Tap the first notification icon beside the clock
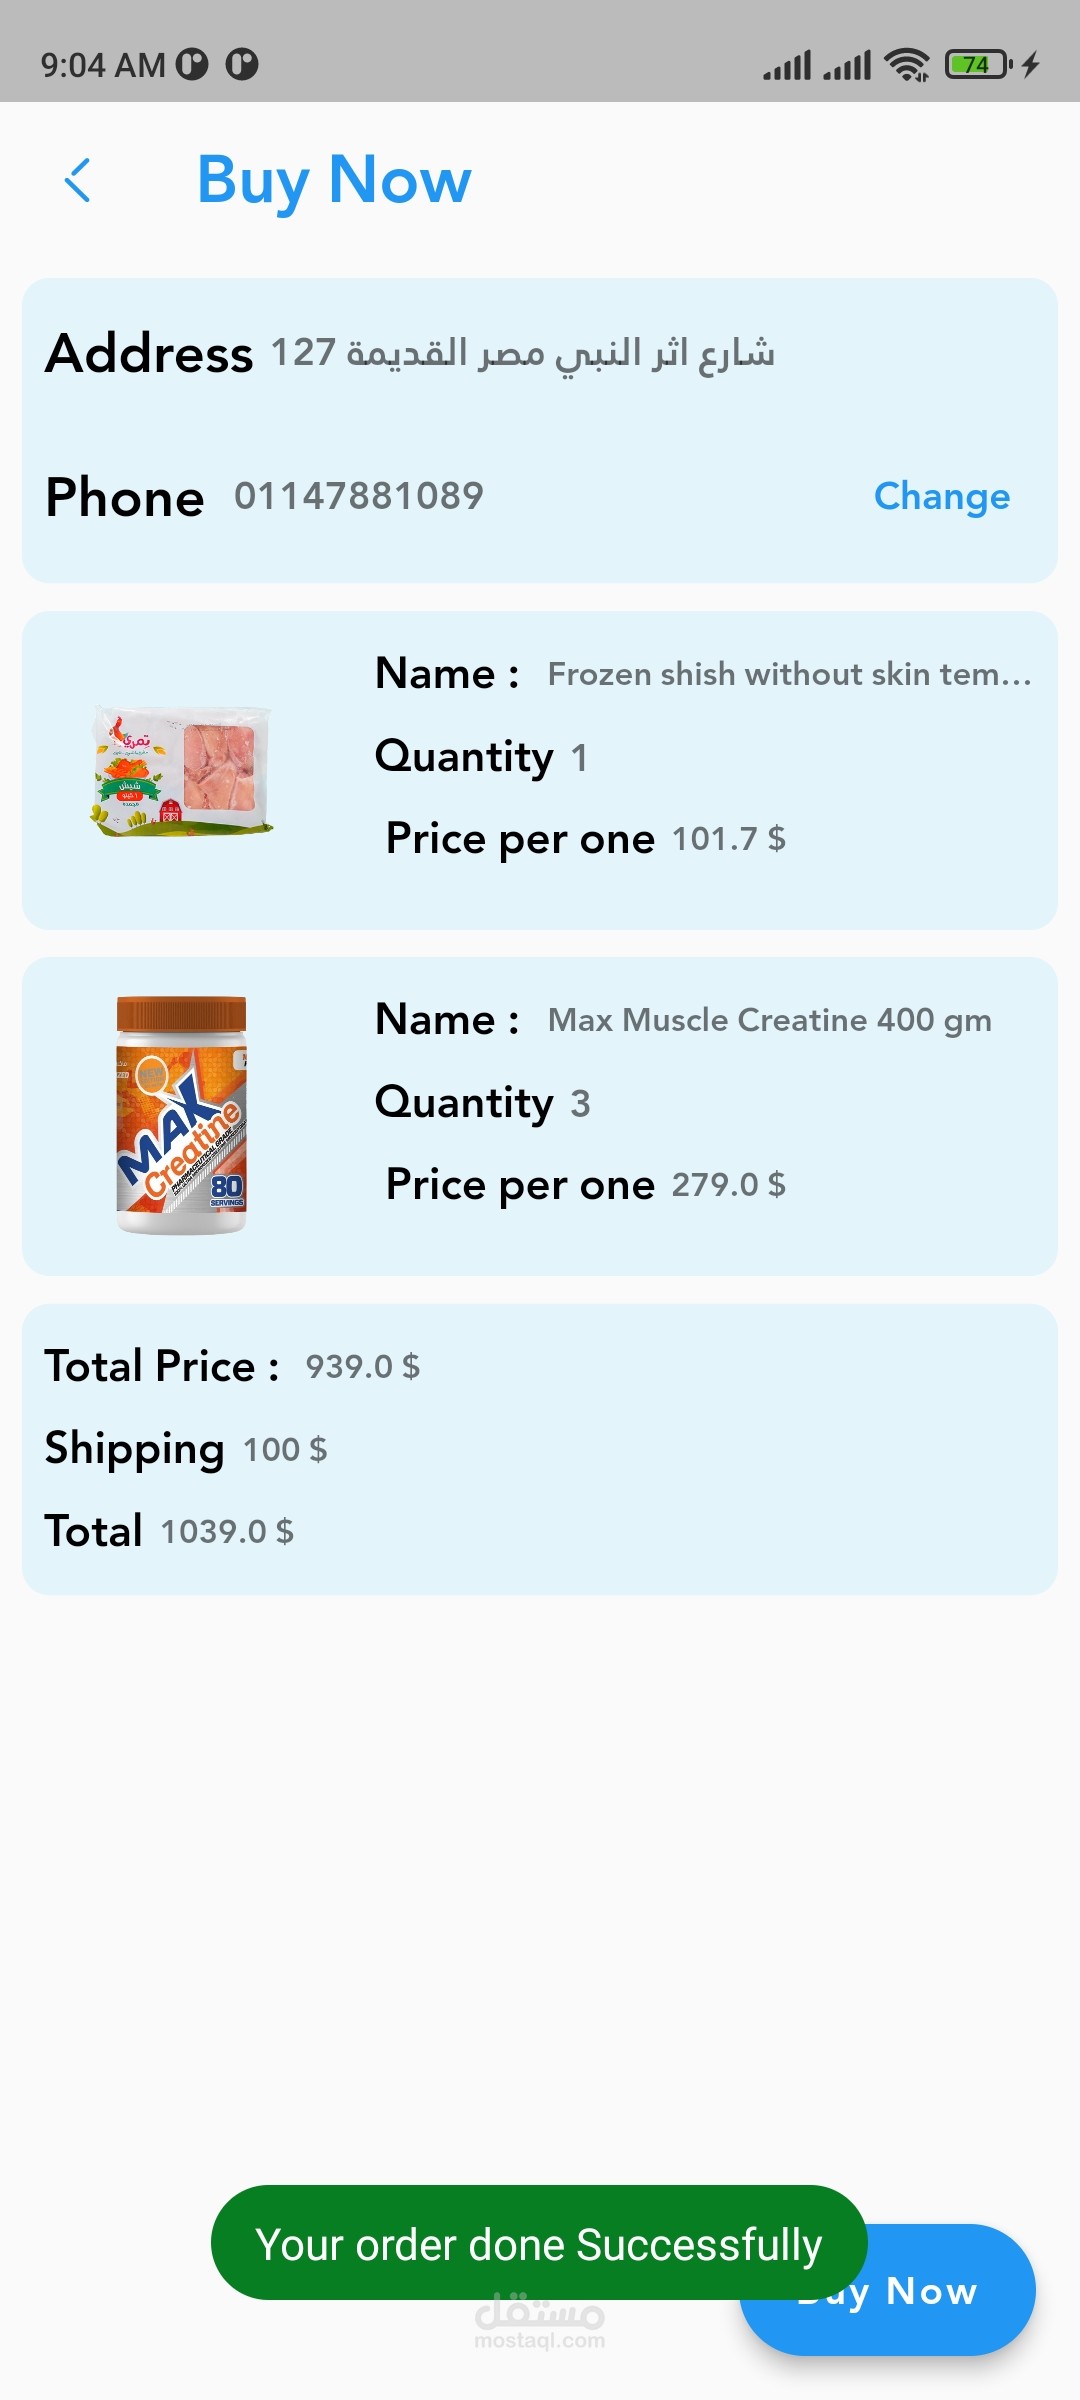 tap(192, 65)
